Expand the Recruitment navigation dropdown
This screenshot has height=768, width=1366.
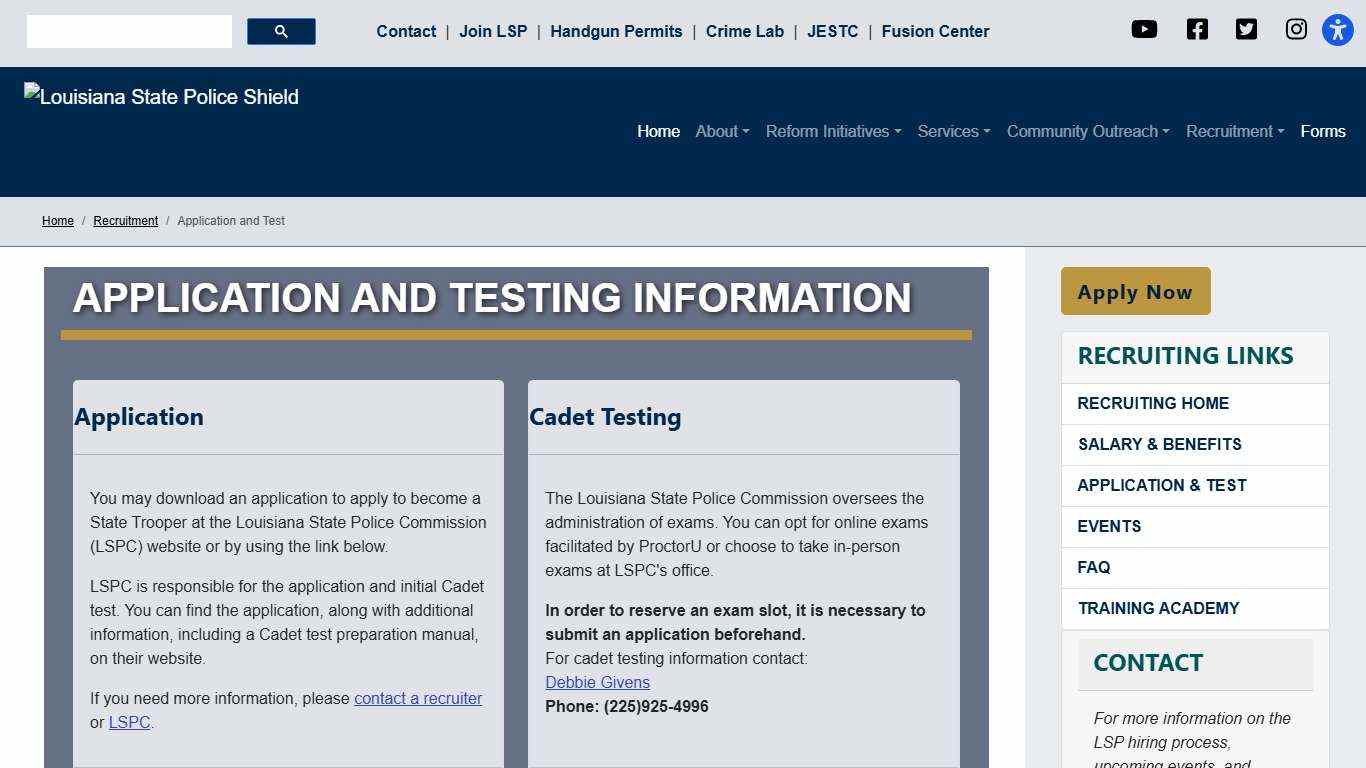(x=1233, y=131)
